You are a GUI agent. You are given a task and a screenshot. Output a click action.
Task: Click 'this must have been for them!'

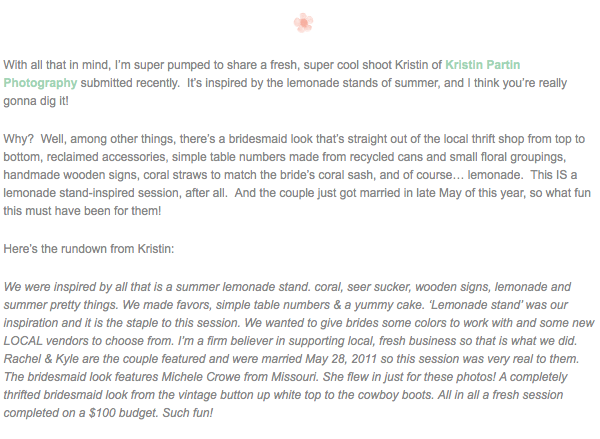tap(82, 211)
